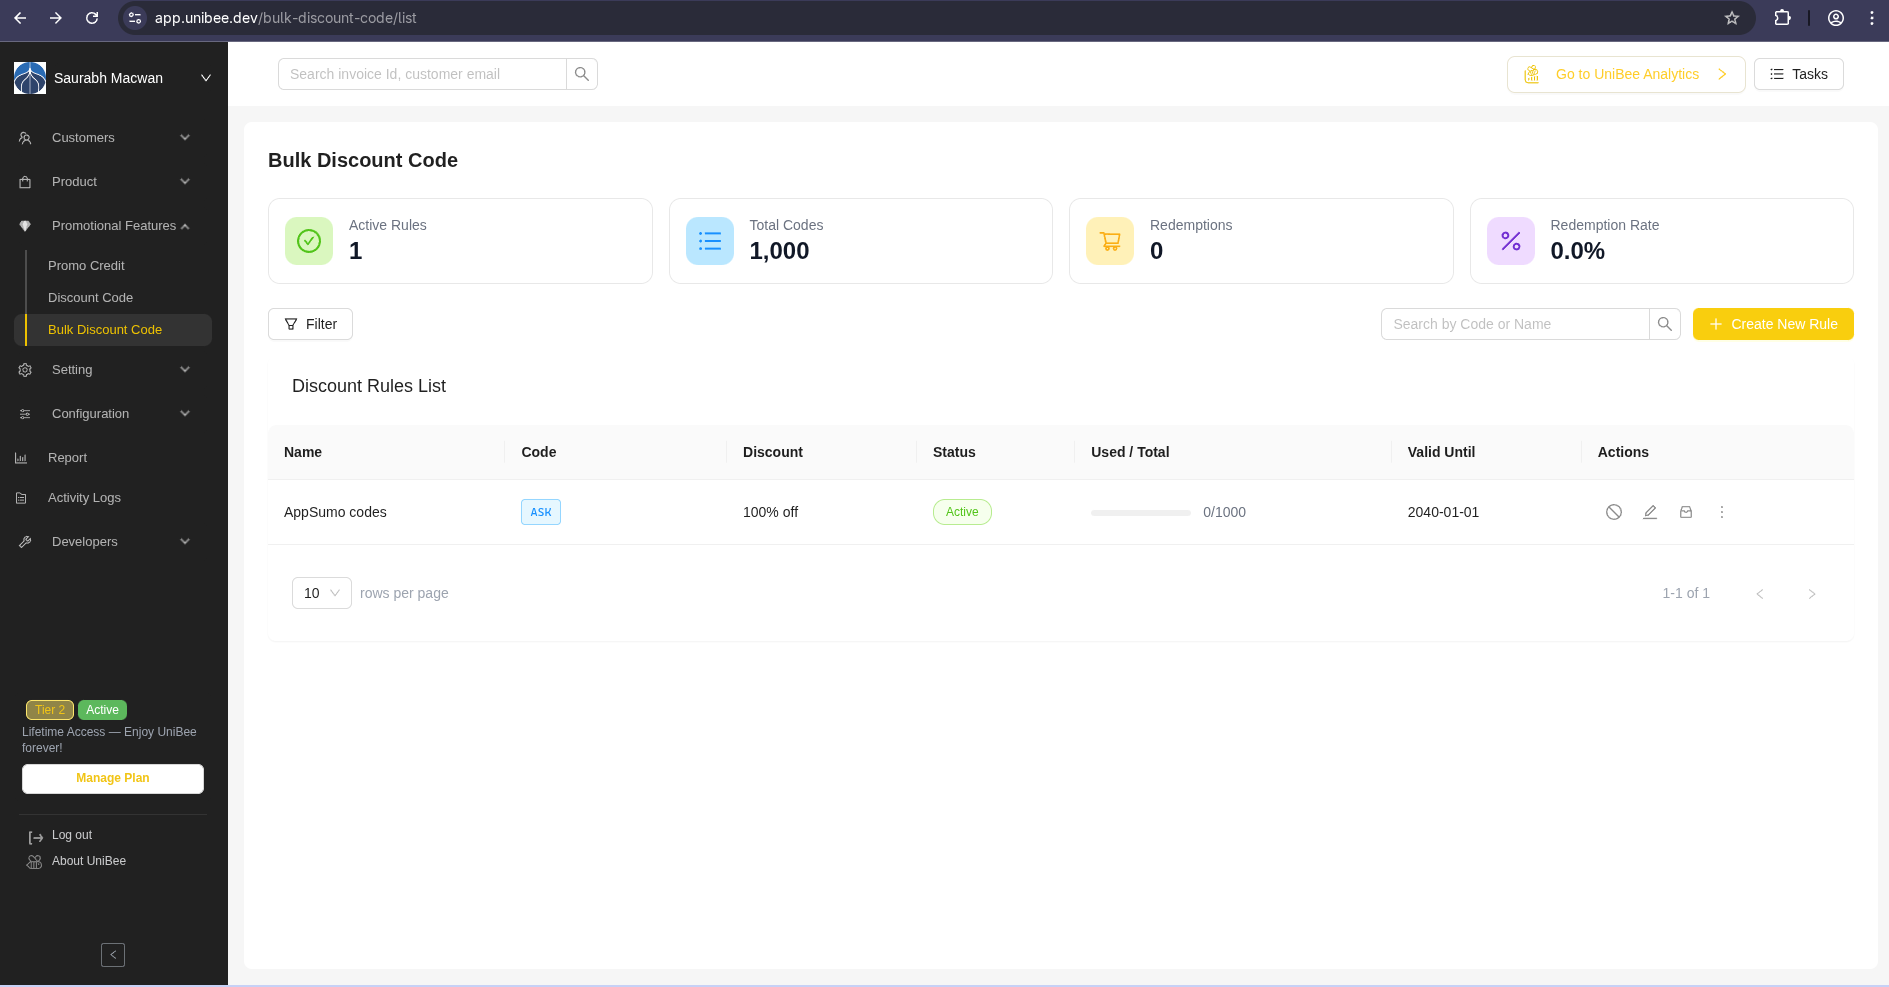The image size is (1889, 987).
Task: Click the more options icon in Actions column
Action: [x=1722, y=512]
